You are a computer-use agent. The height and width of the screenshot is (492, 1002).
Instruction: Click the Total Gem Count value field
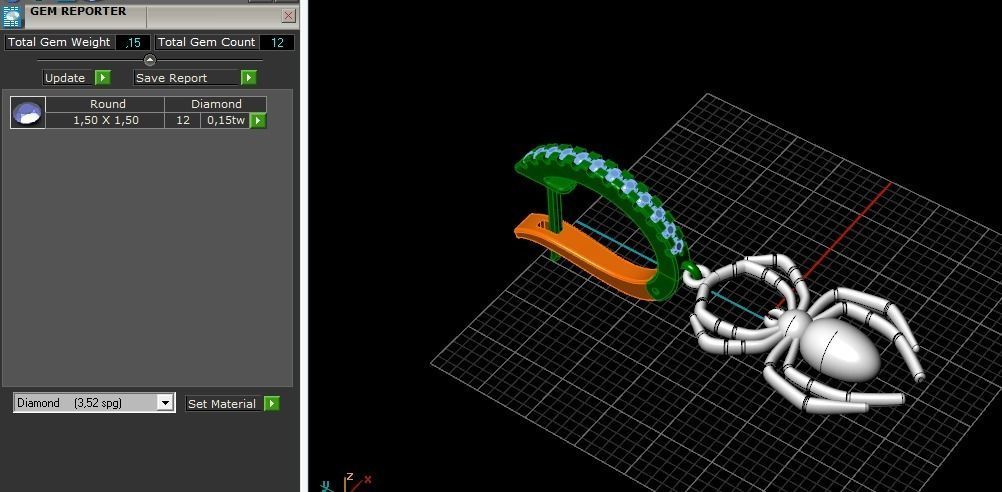pyautogui.click(x=277, y=43)
